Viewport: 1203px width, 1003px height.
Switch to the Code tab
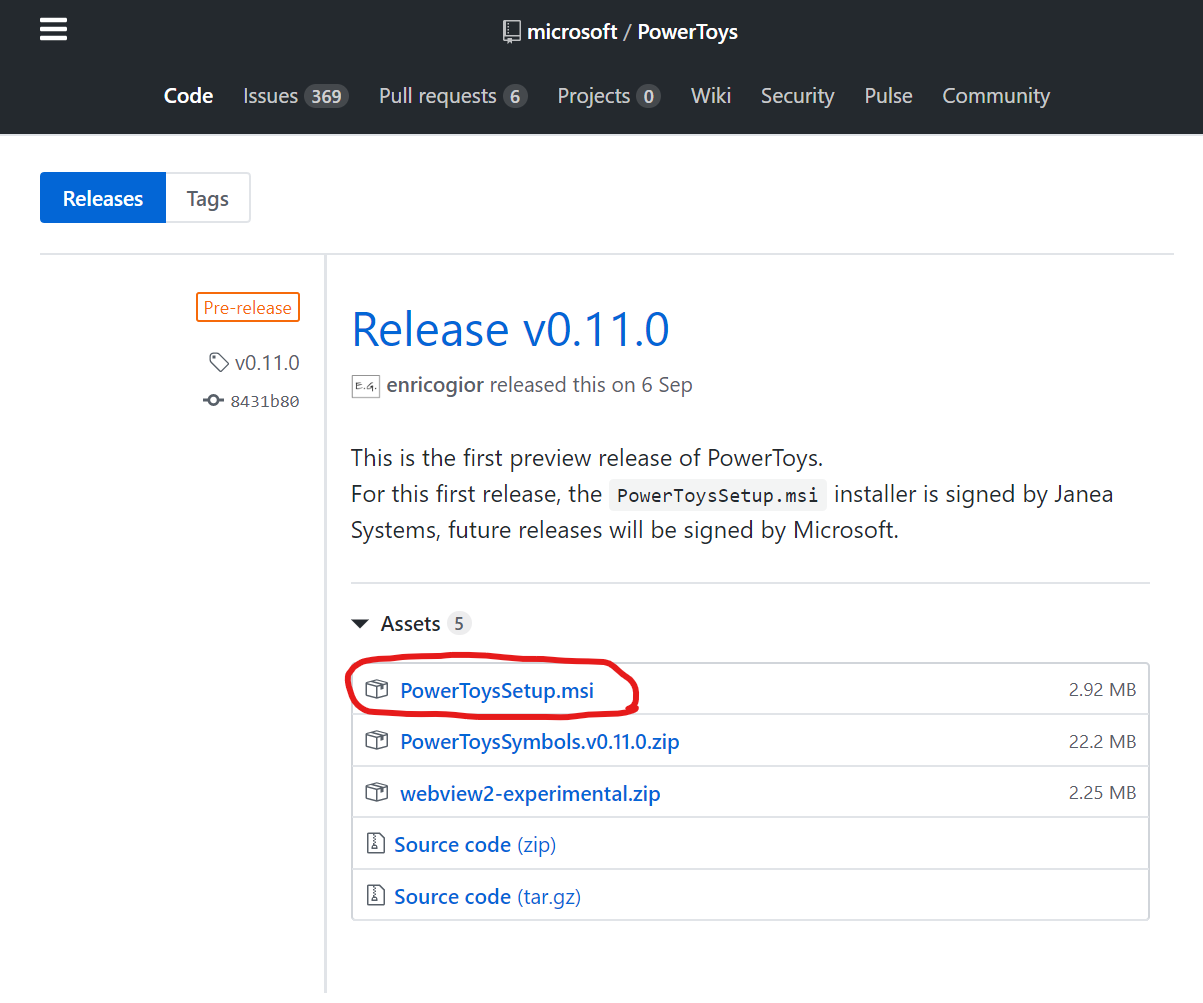189,96
